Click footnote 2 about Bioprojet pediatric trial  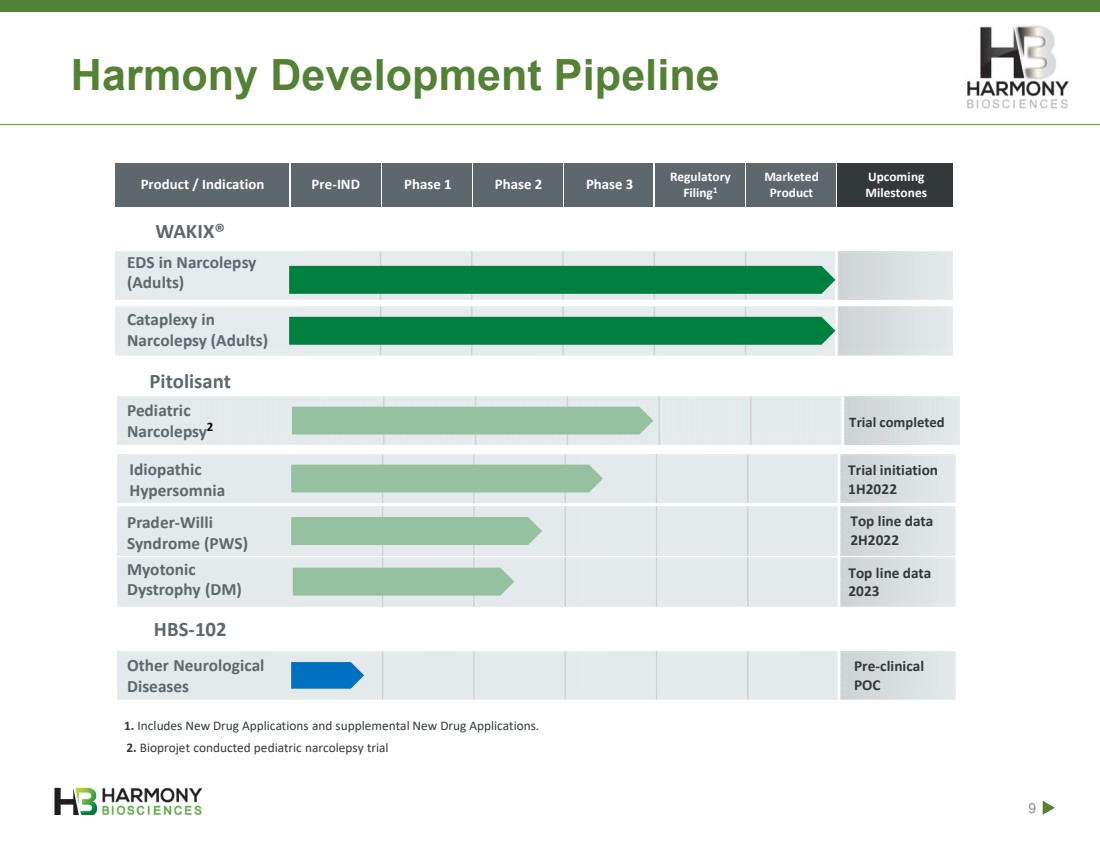257,748
